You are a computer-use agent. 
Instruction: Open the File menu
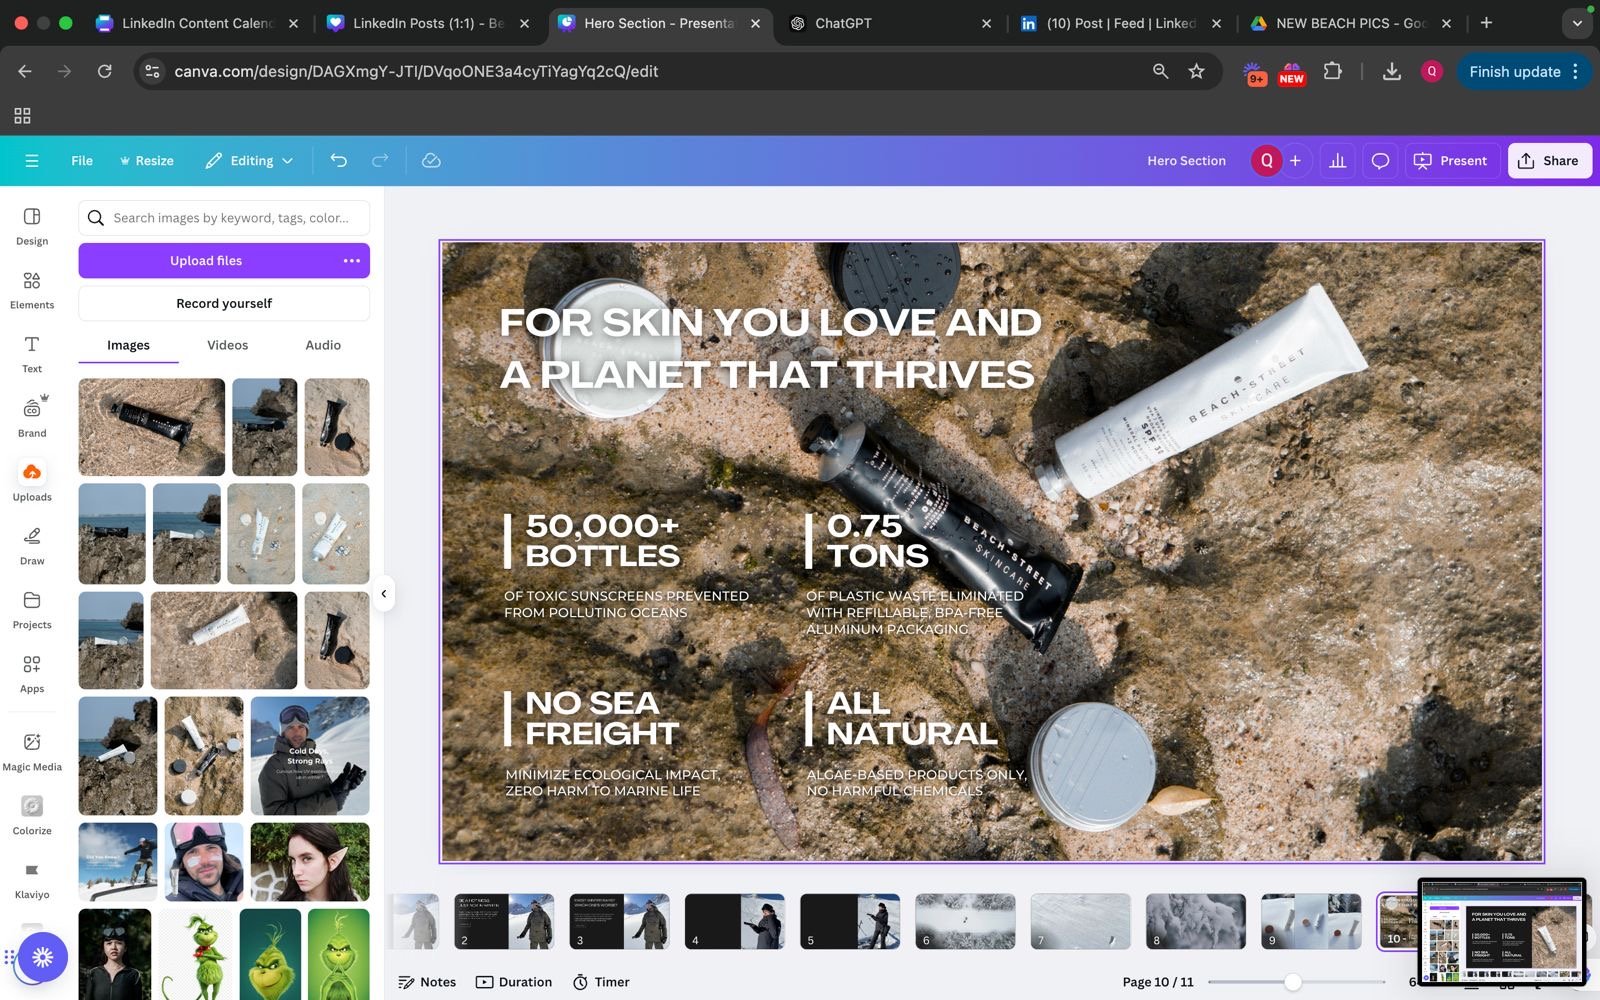(82, 160)
